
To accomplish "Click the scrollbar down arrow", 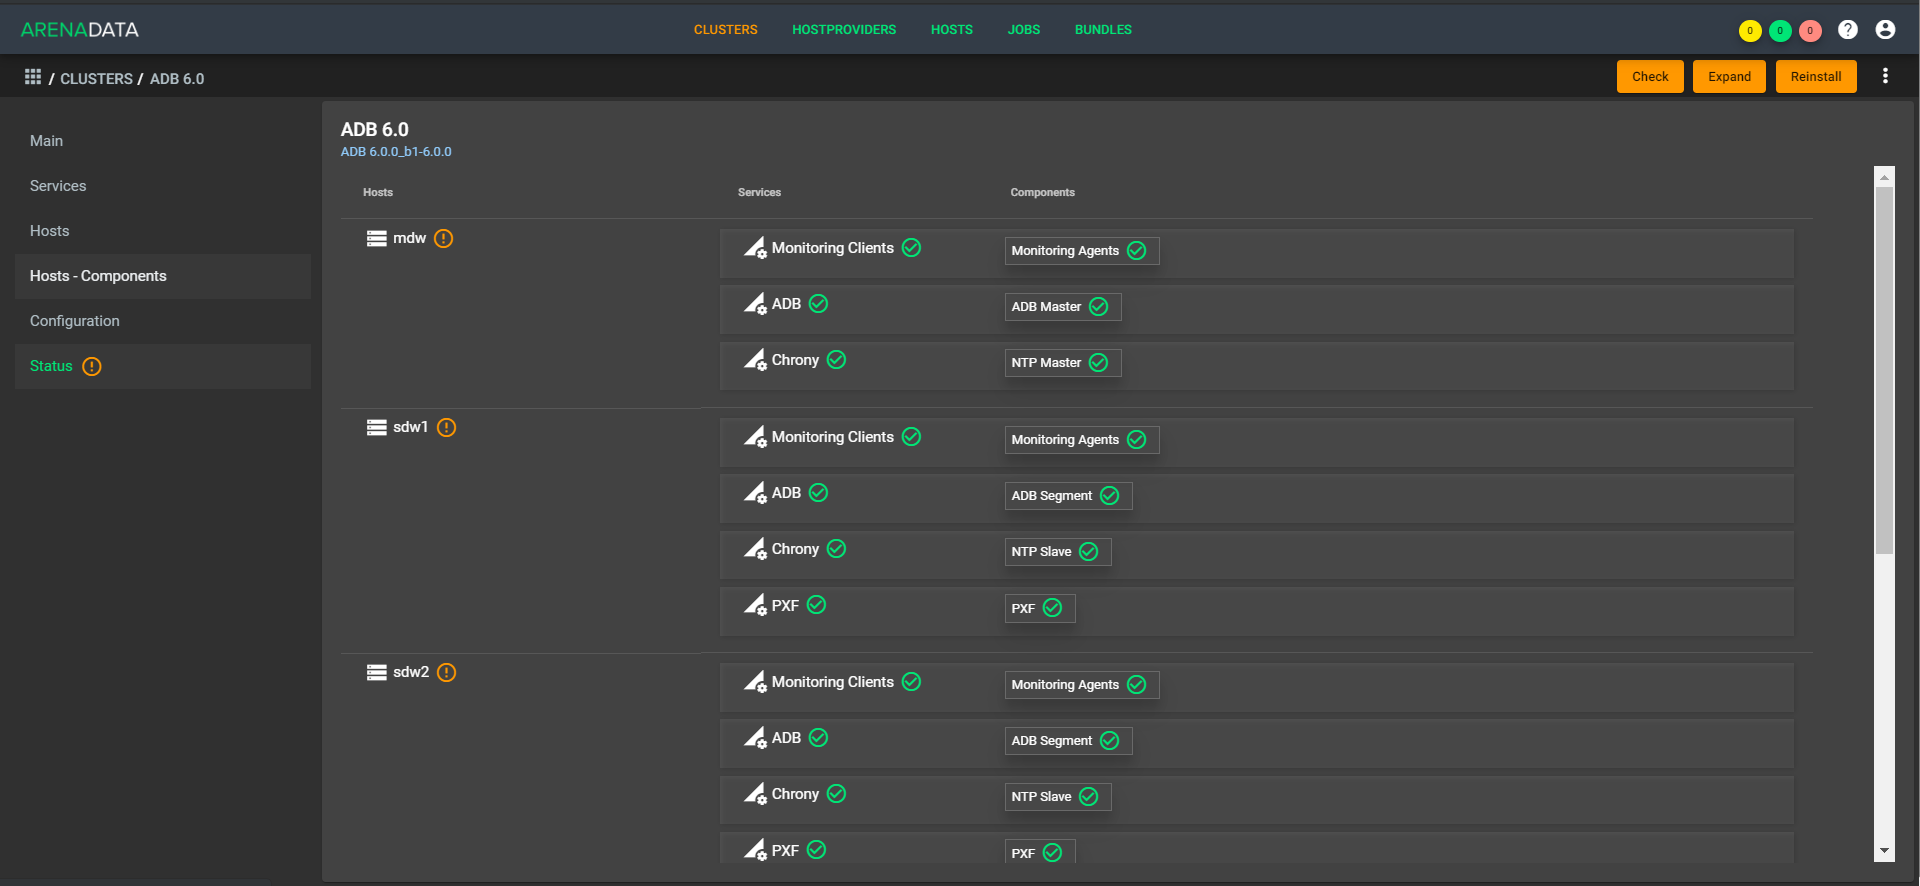I will (x=1885, y=851).
